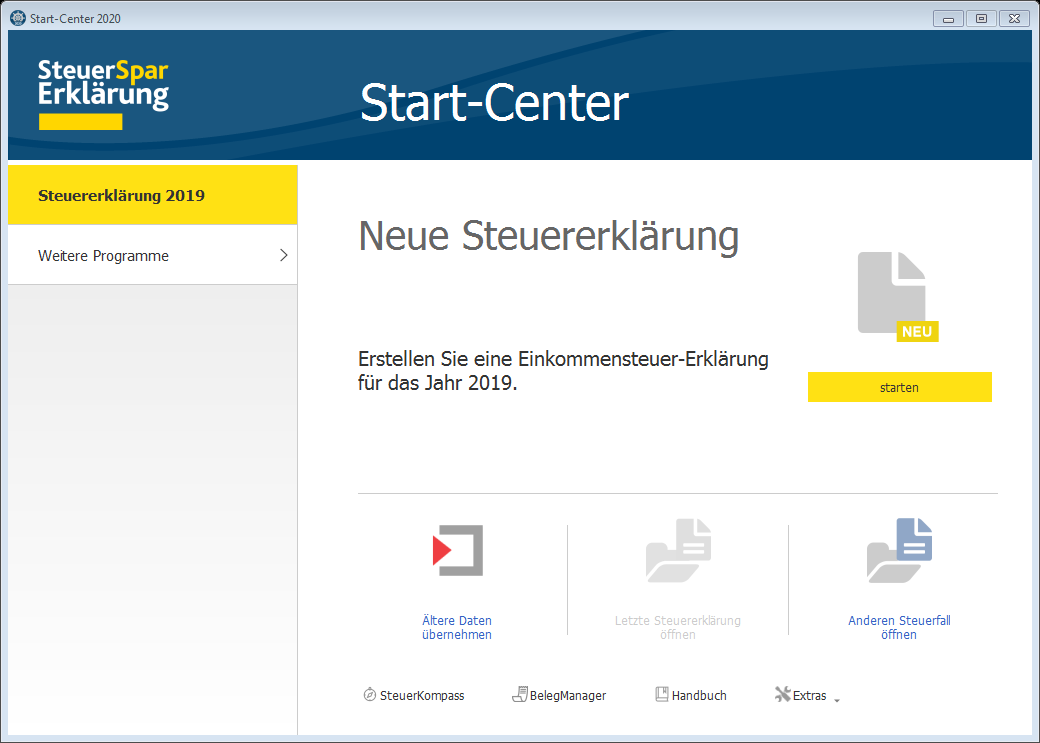Expand Weitere Programme chevron arrow
1040x743 pixels.
pos(284,255)
